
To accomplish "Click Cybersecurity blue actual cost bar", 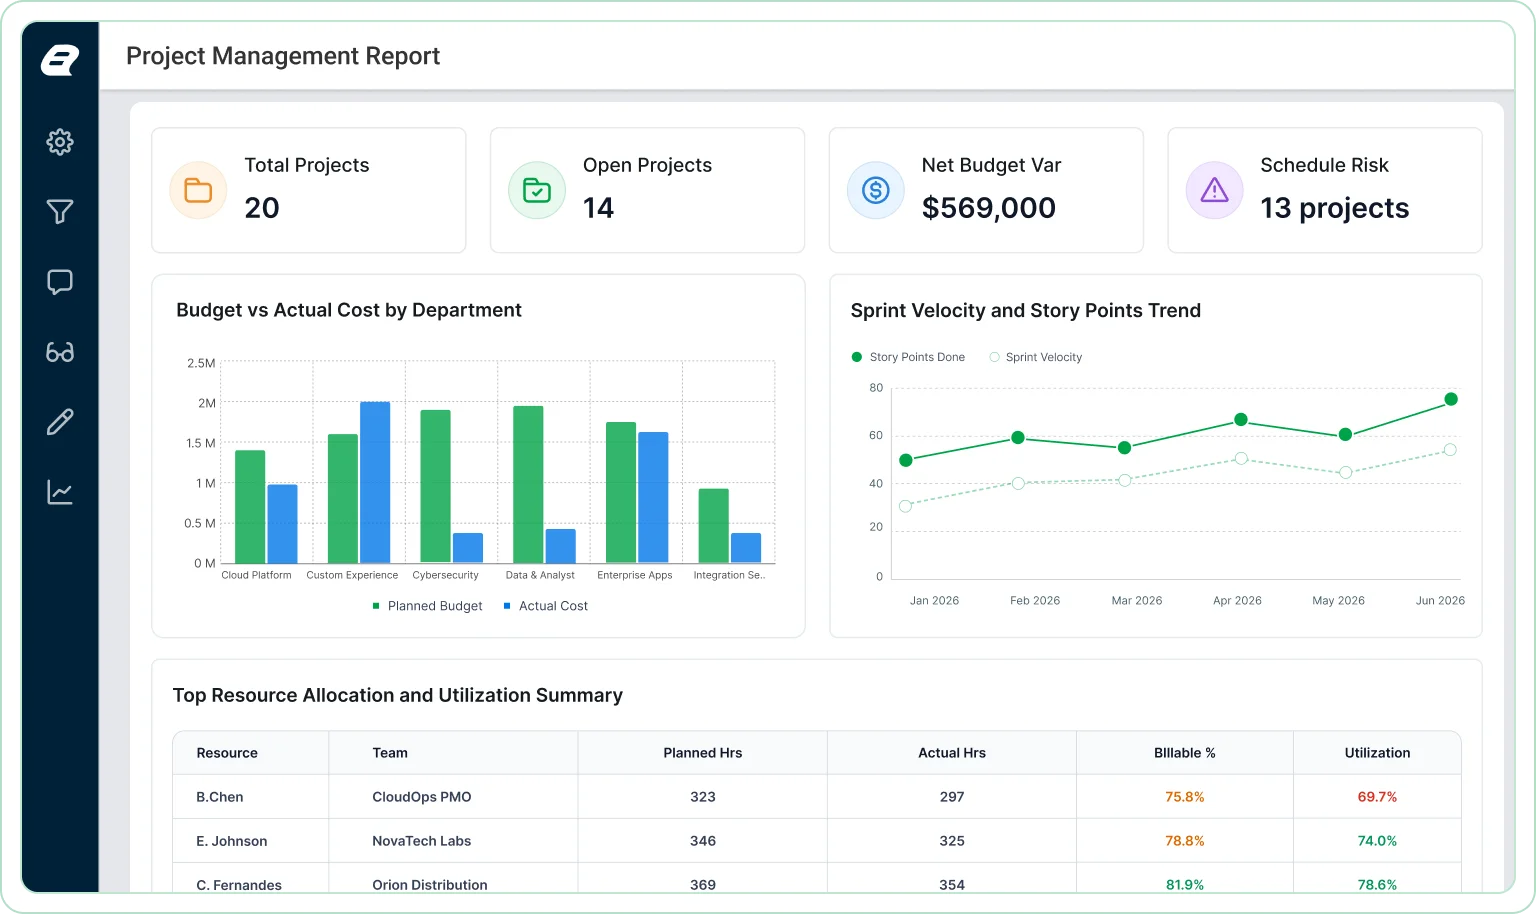I will coord(468,548).
